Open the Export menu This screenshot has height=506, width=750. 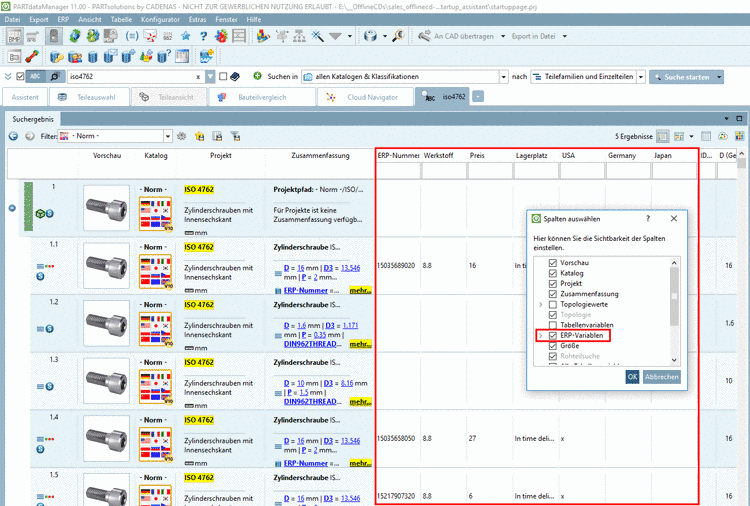tap(39, 20)
